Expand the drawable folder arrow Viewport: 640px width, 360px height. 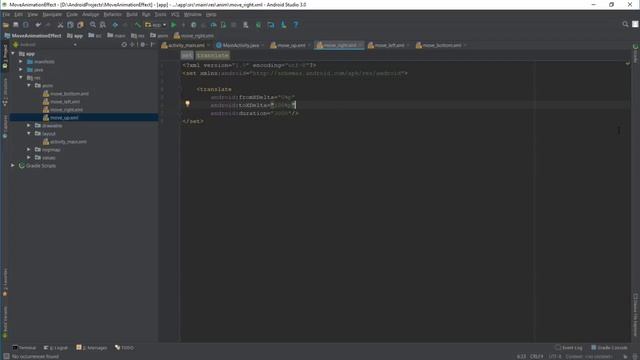[x=29, y=125]
